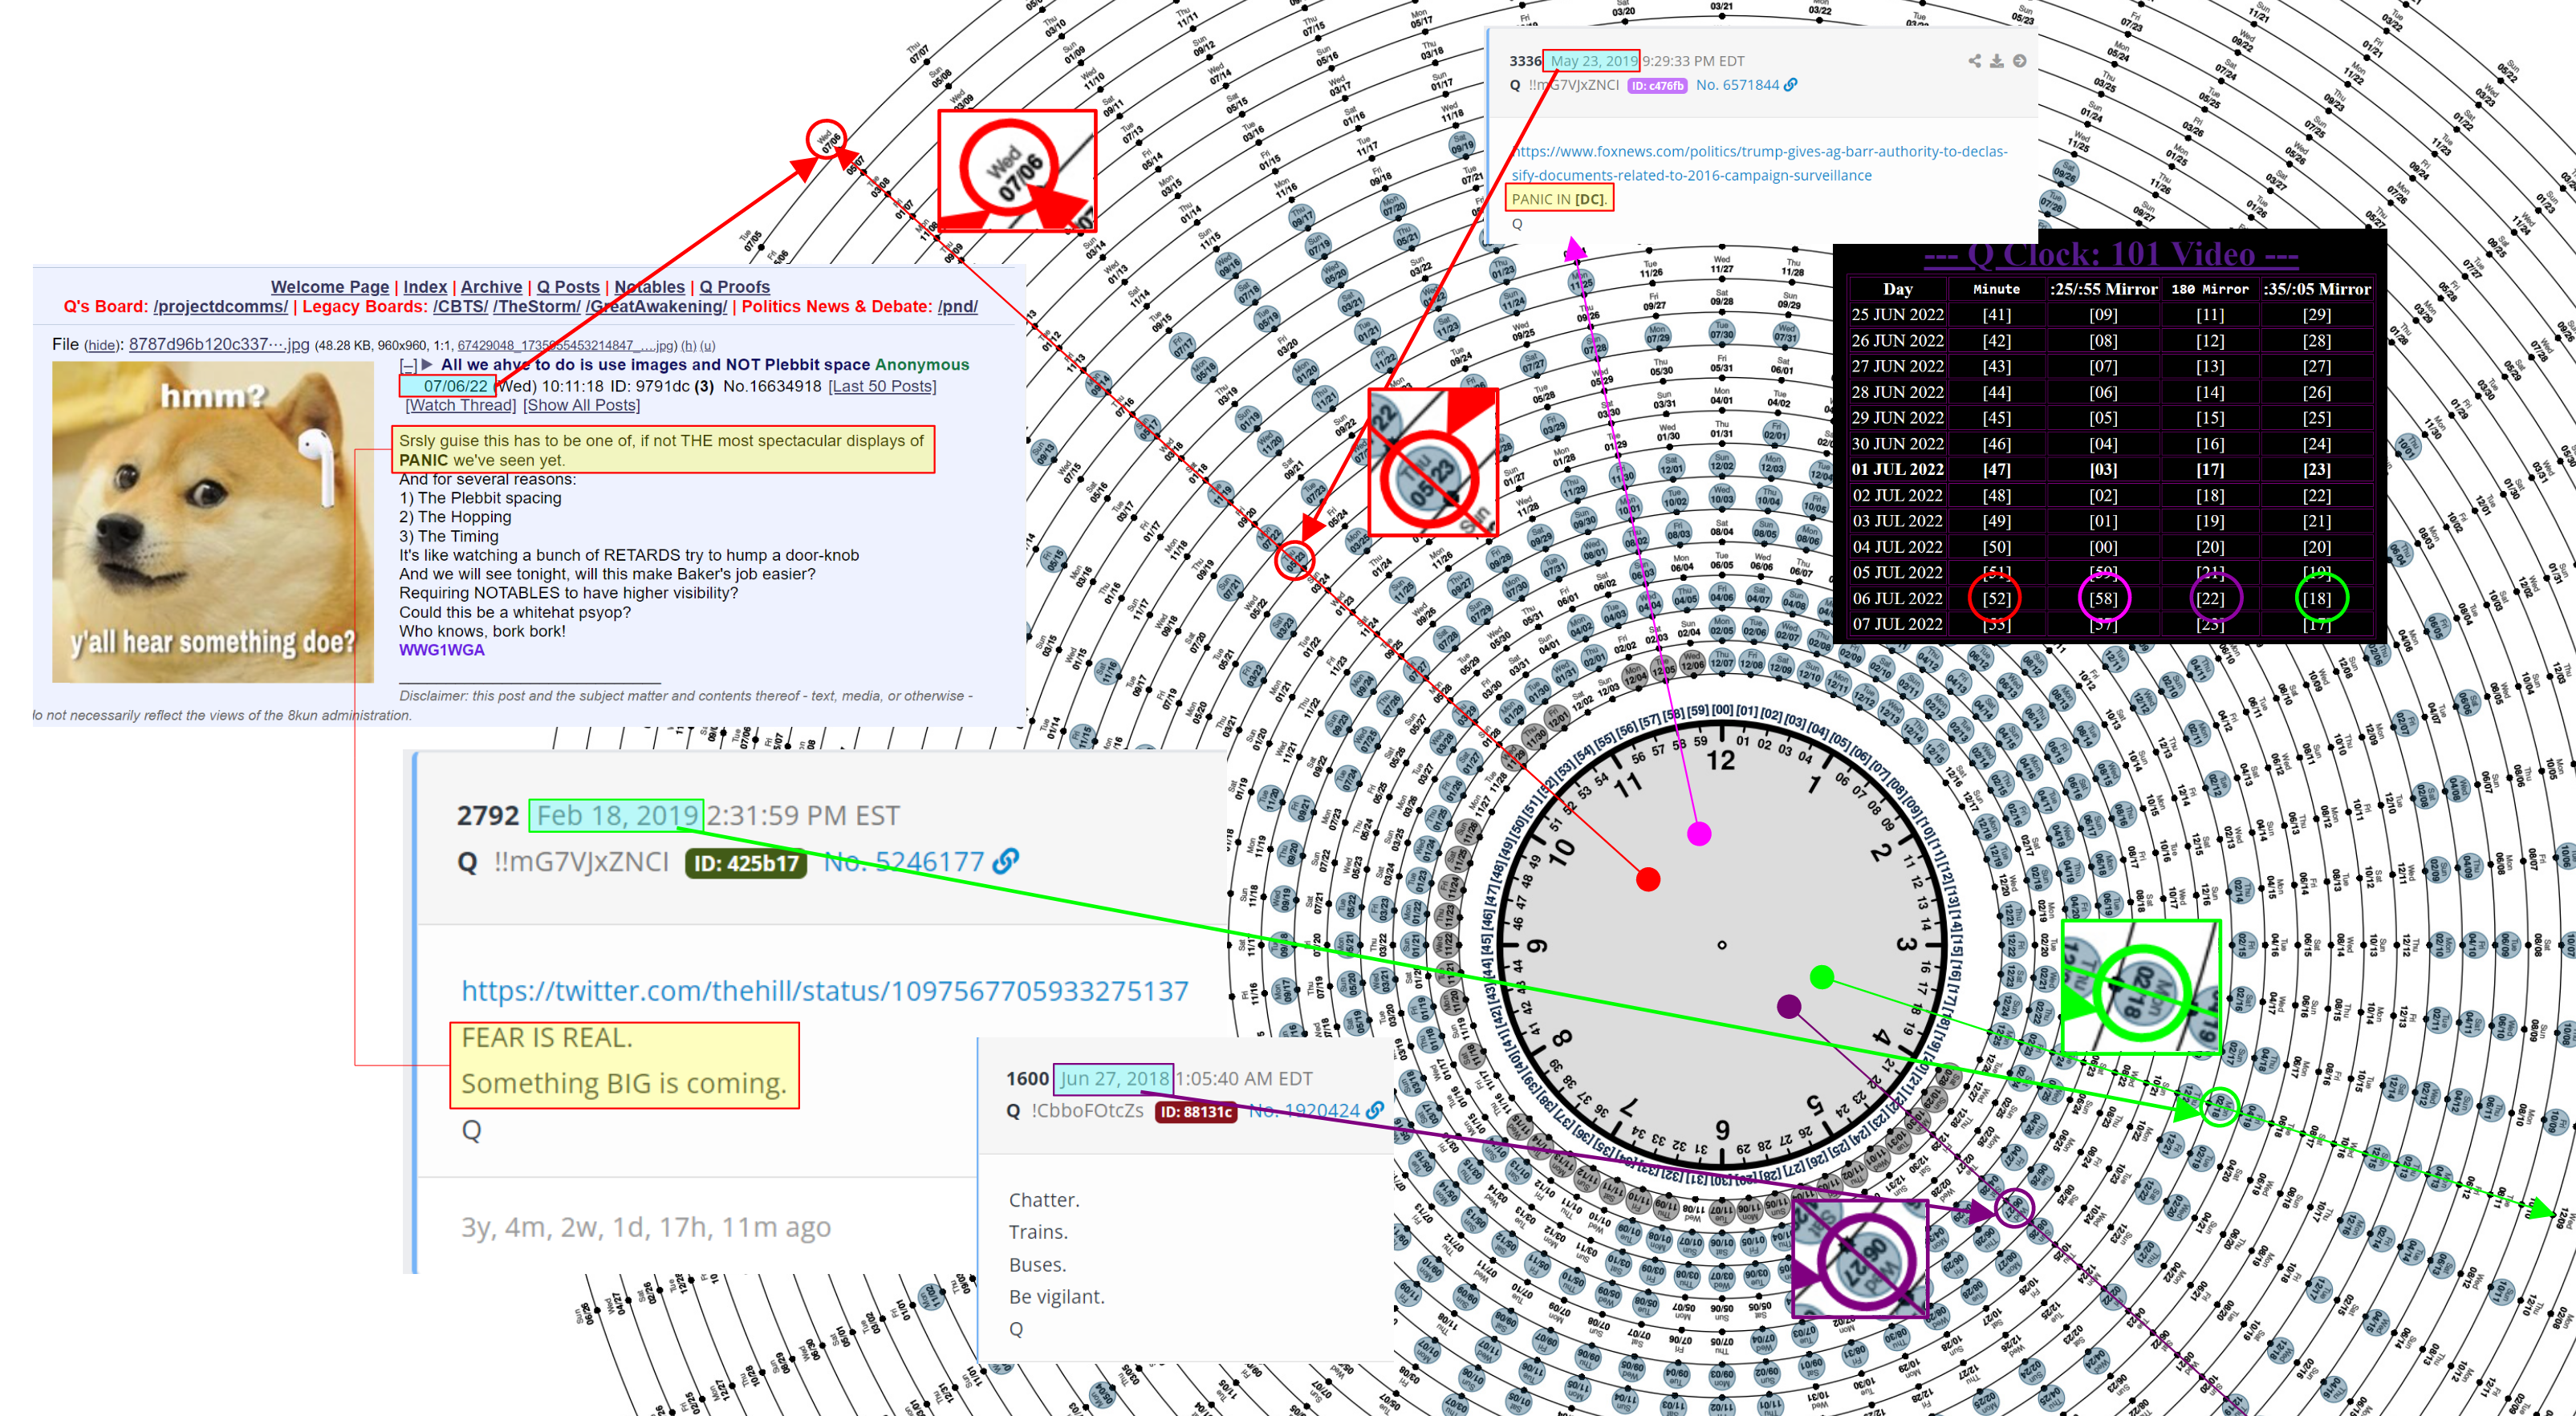Image resolution: width=2576 pixels, height=1416 pixels.
Task: Click the Anonymous poster name
Action: (x=922, y=365)
